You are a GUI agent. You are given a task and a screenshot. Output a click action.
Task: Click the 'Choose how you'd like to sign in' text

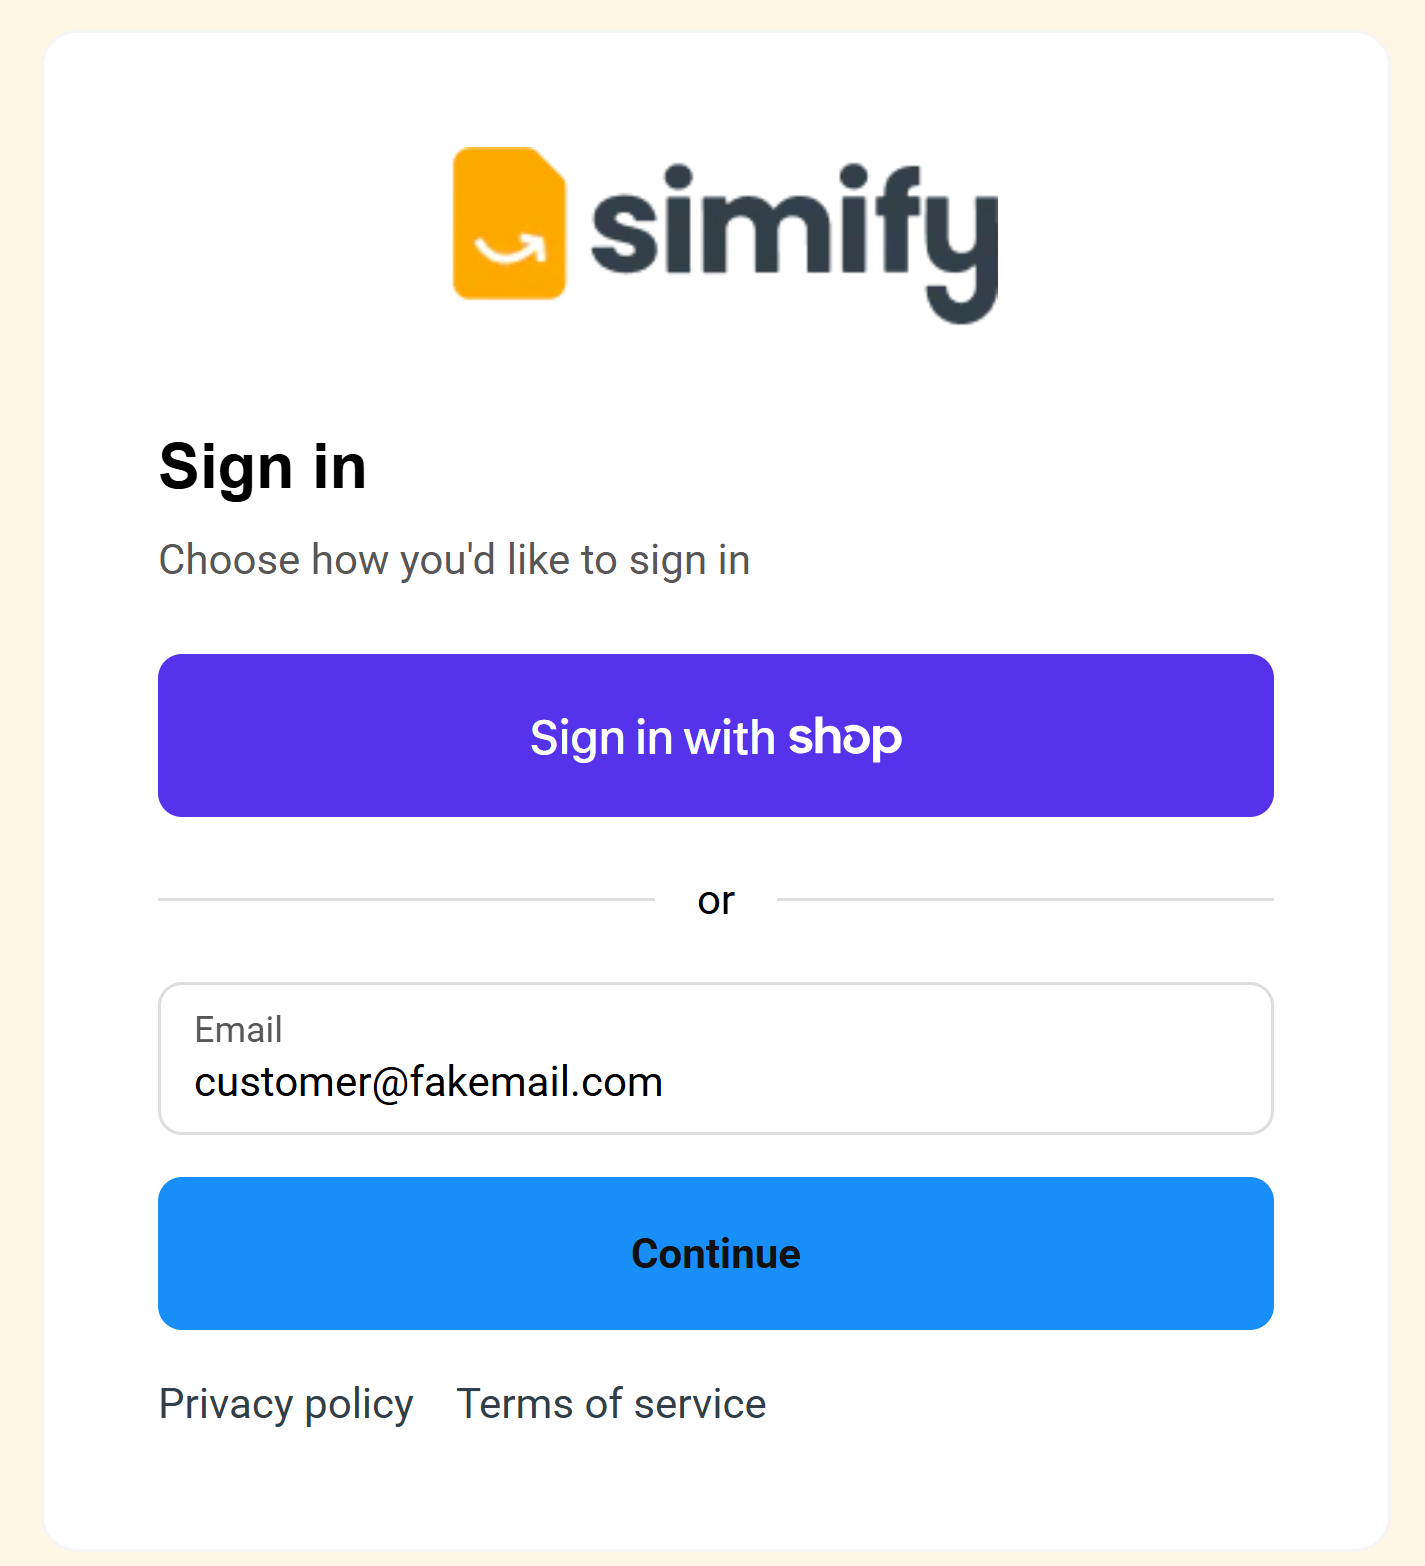[454, 560]
